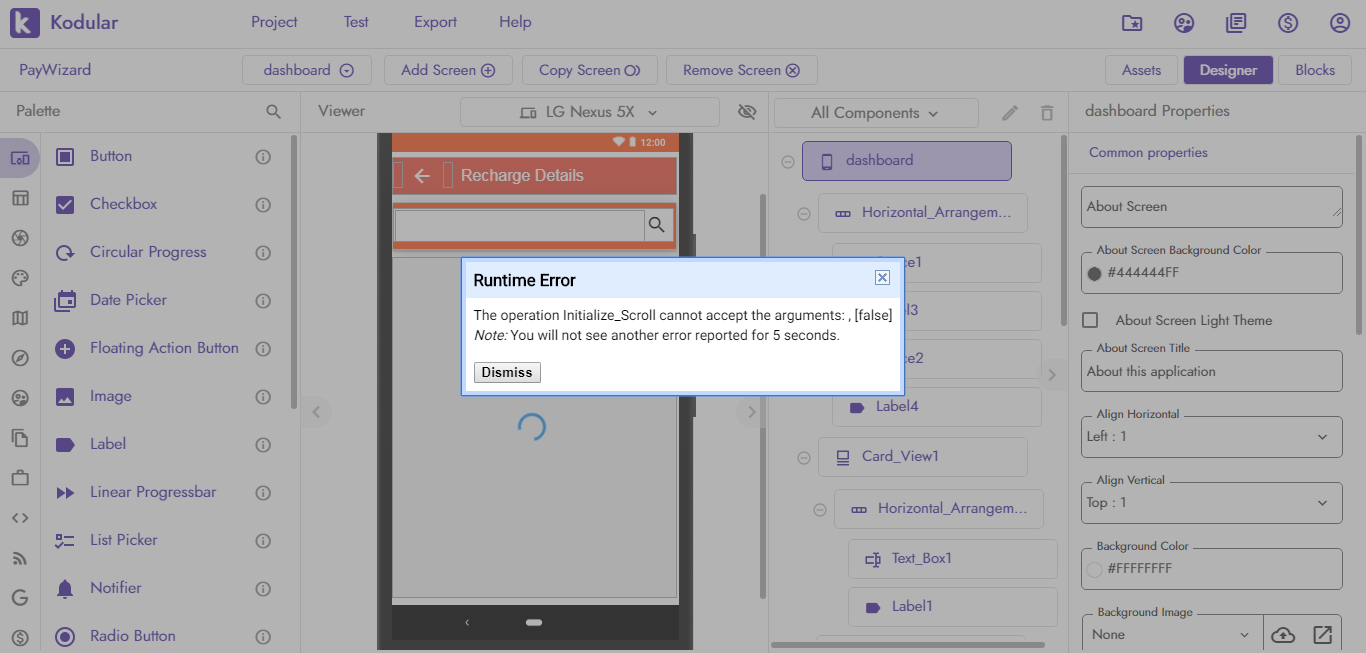This screenshot has height=653, width=1366.
Task: Click the Kodular logo icon
Action: click(x=25, y=22)
